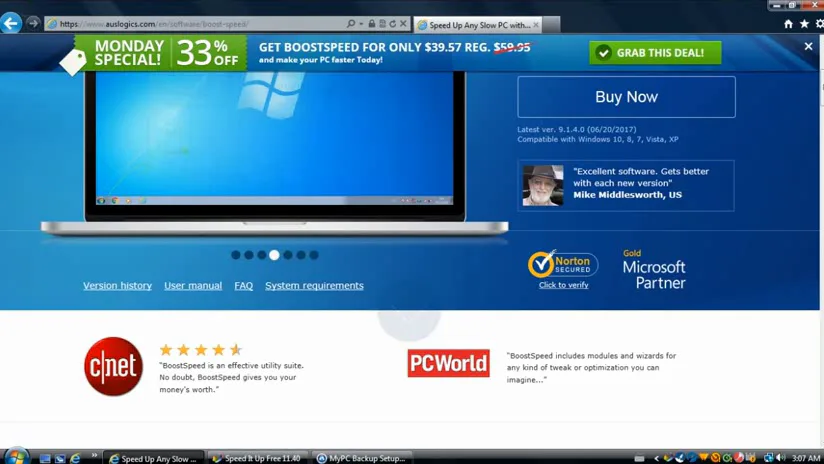The width and height of the screenshot is (824, 464).
Task: Open the FAQ link
Action: (x=243, y=285)
